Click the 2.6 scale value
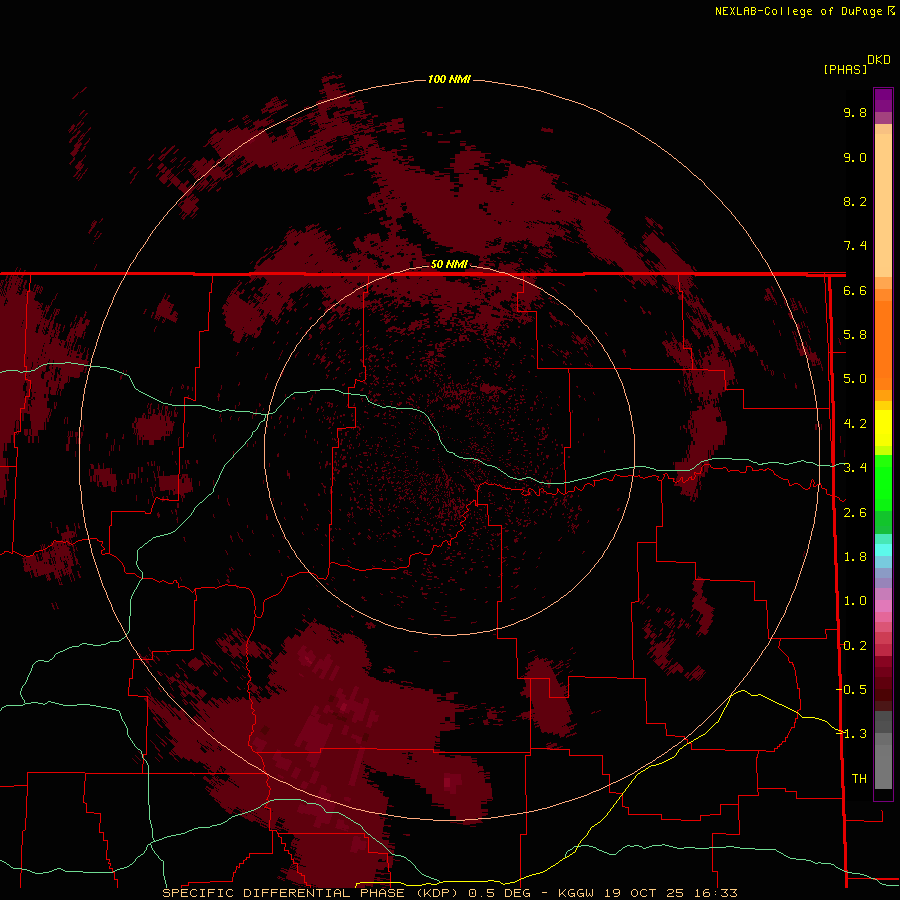 click(x=855, y=512)
